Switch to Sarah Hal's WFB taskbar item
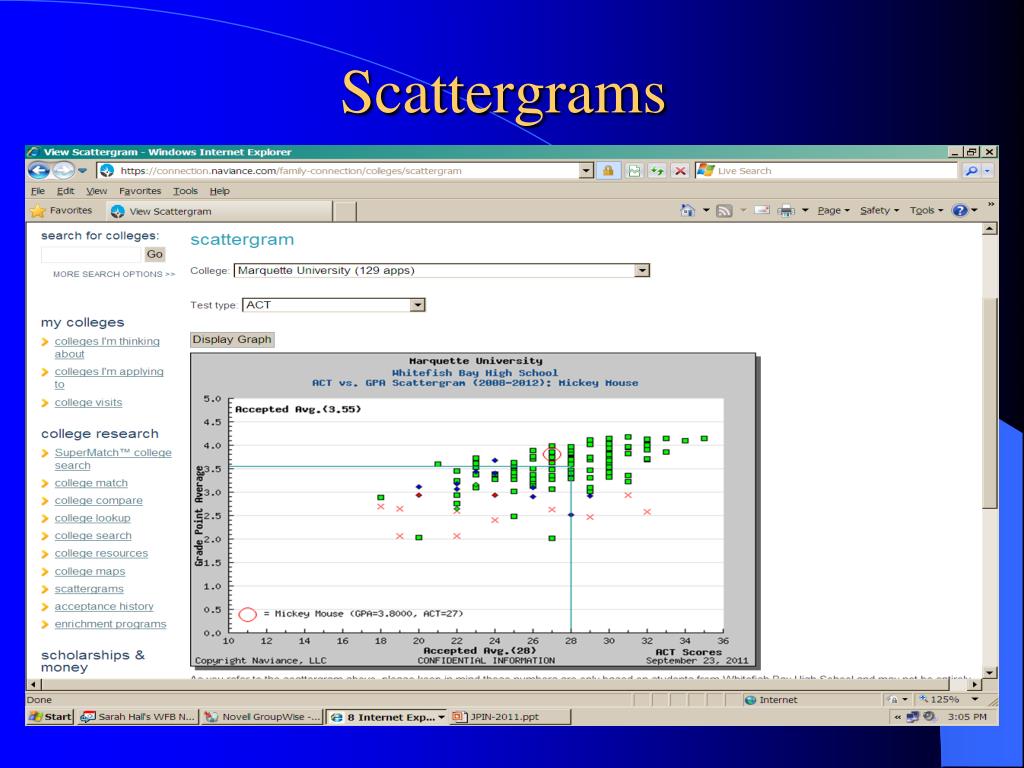The image size is (1024, 768). (x=137, y=716)
